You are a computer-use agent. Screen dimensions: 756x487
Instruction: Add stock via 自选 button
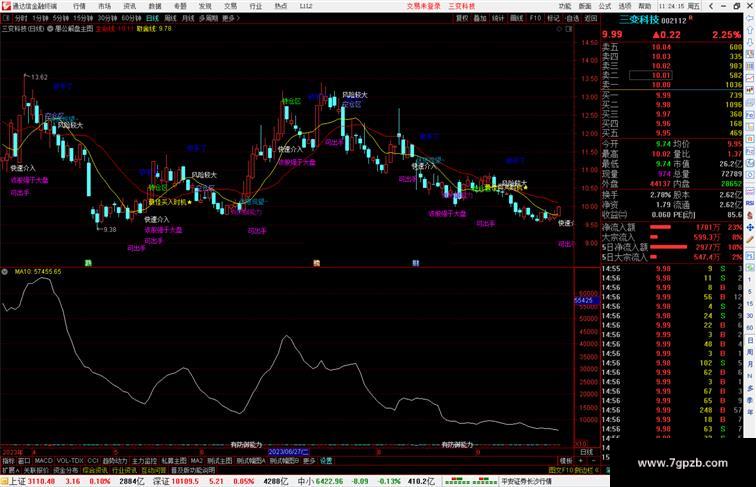point(572,18)
